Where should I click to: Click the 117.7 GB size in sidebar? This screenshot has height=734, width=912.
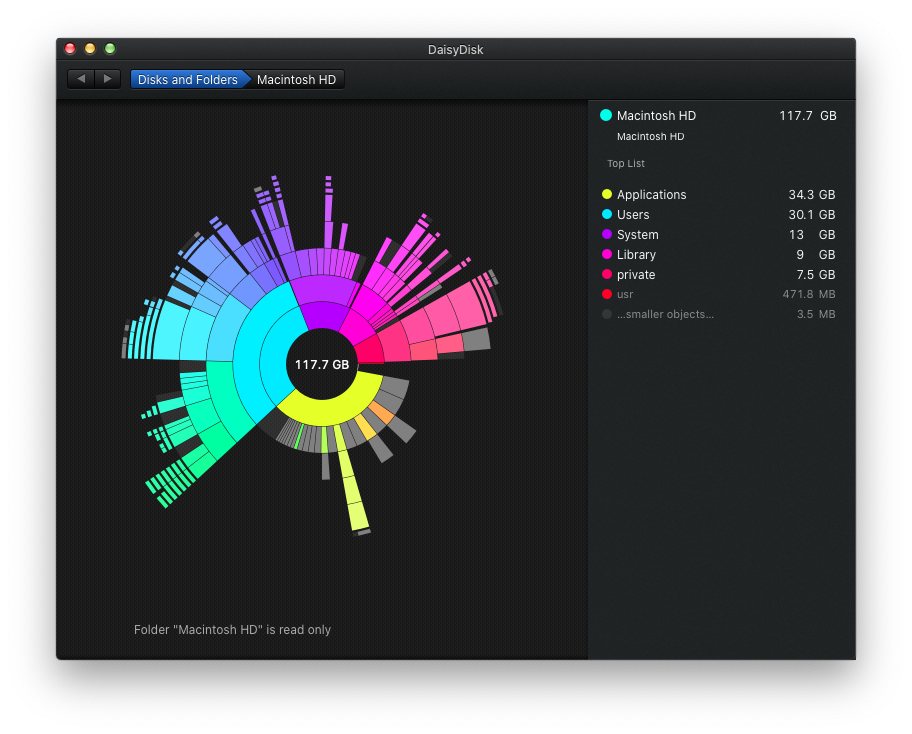coord(807,116)
